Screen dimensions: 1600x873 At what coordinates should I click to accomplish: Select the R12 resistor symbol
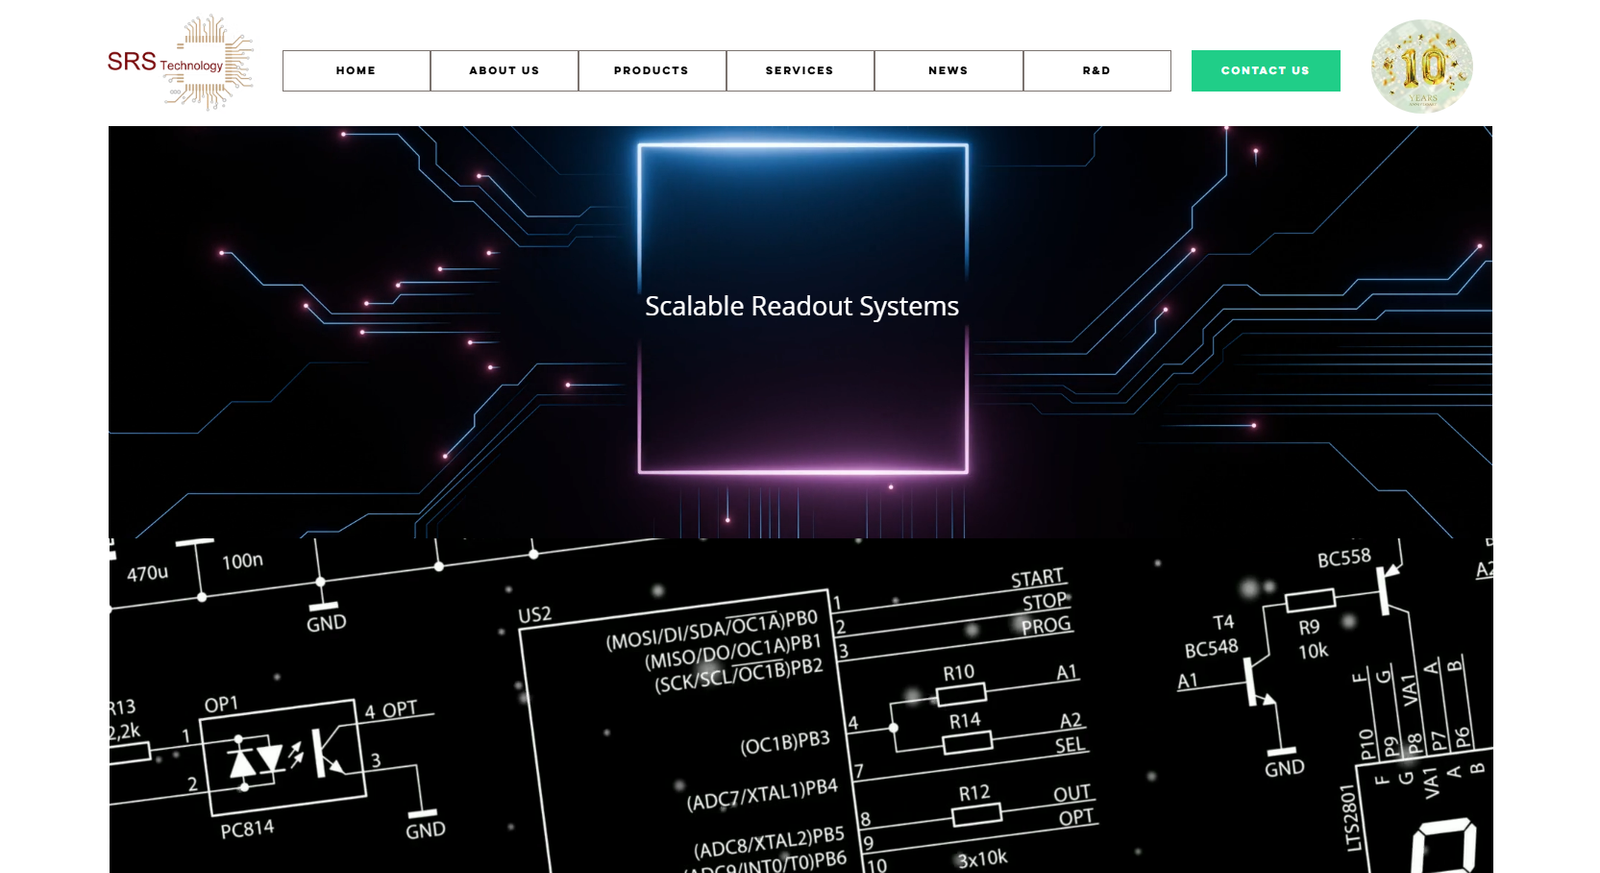pyautogui.click(x=976, y=815)
